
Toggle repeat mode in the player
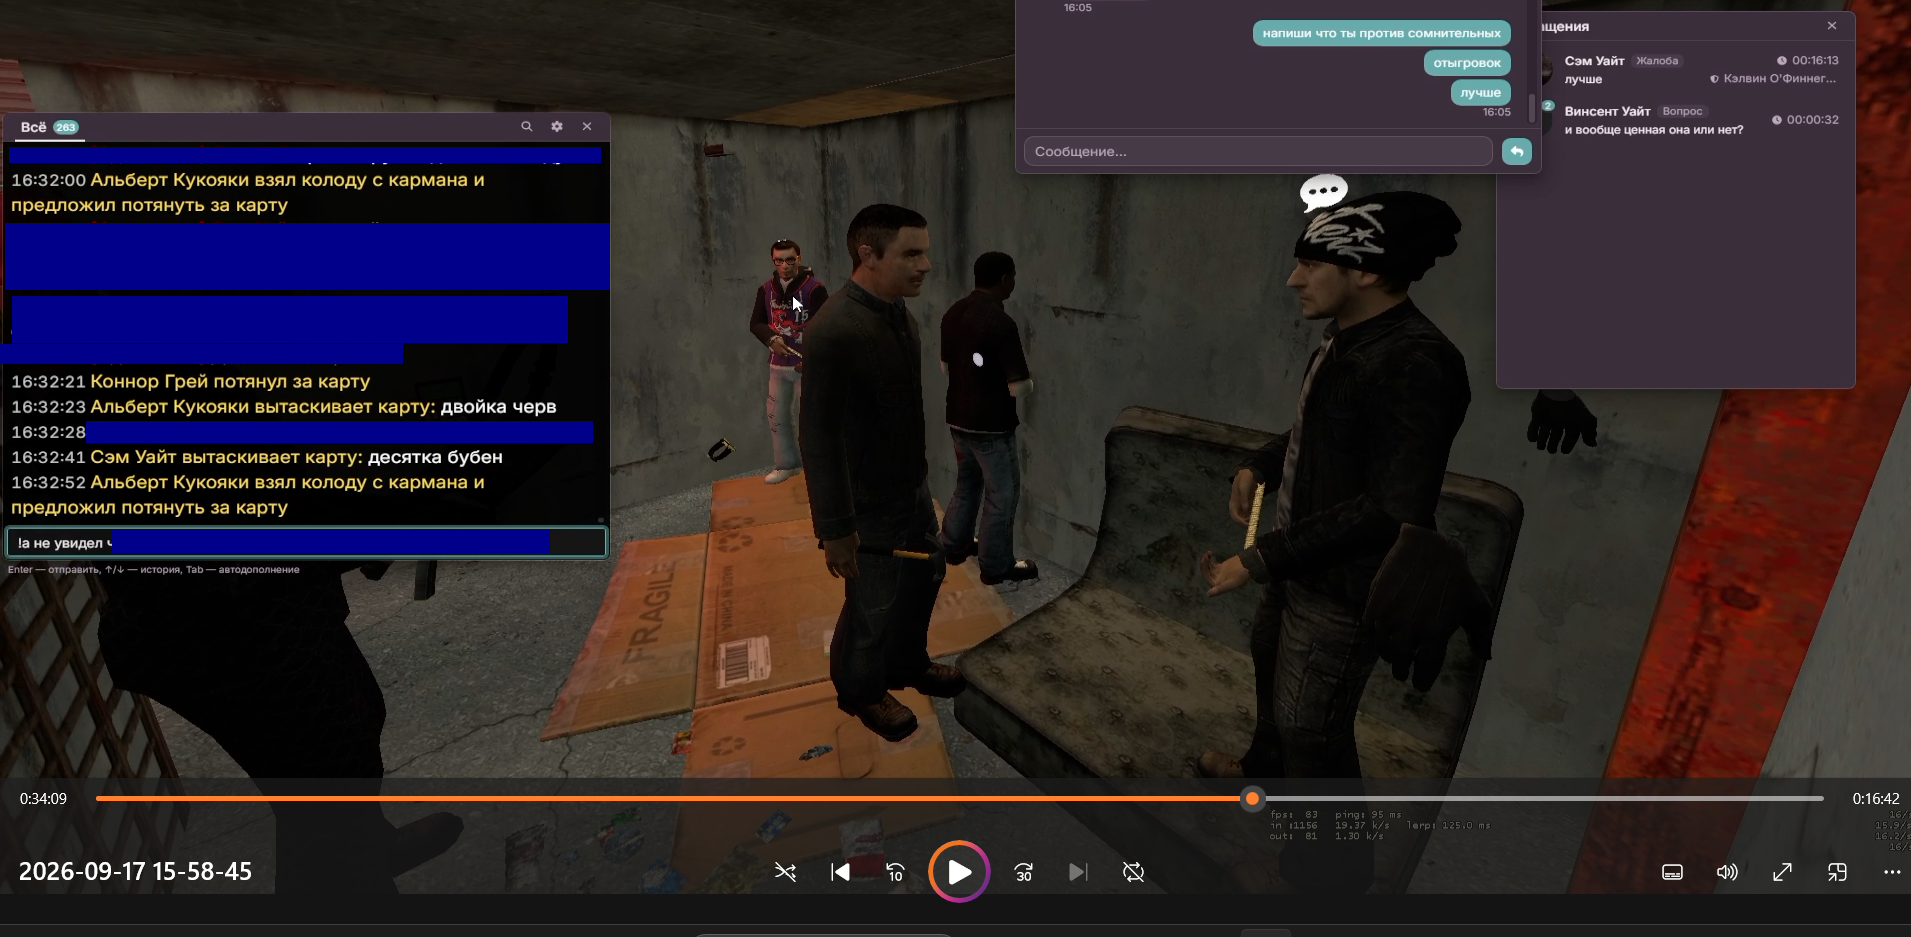(x=1133, y=872)
